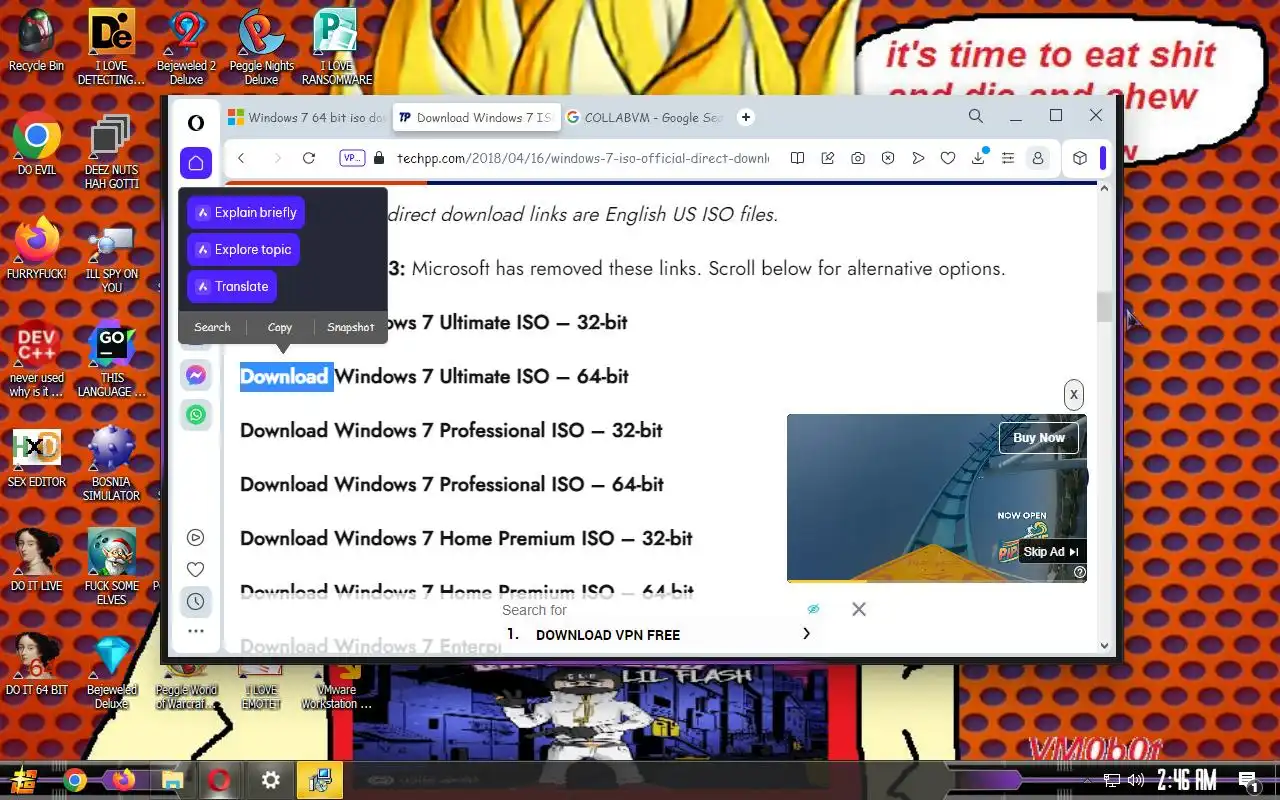Open the extensions cube icon
This screenshot has height=800, width=1280.
(x=1080, y=158)
